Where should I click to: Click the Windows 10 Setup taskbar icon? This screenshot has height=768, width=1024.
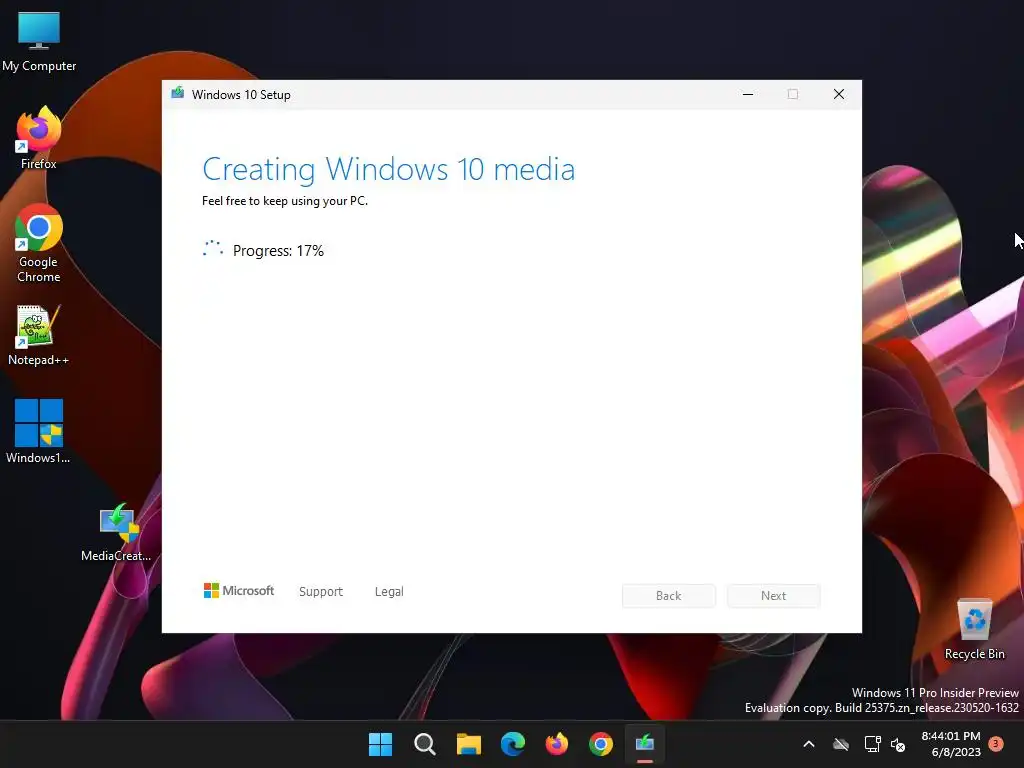[x=645, y=744]
